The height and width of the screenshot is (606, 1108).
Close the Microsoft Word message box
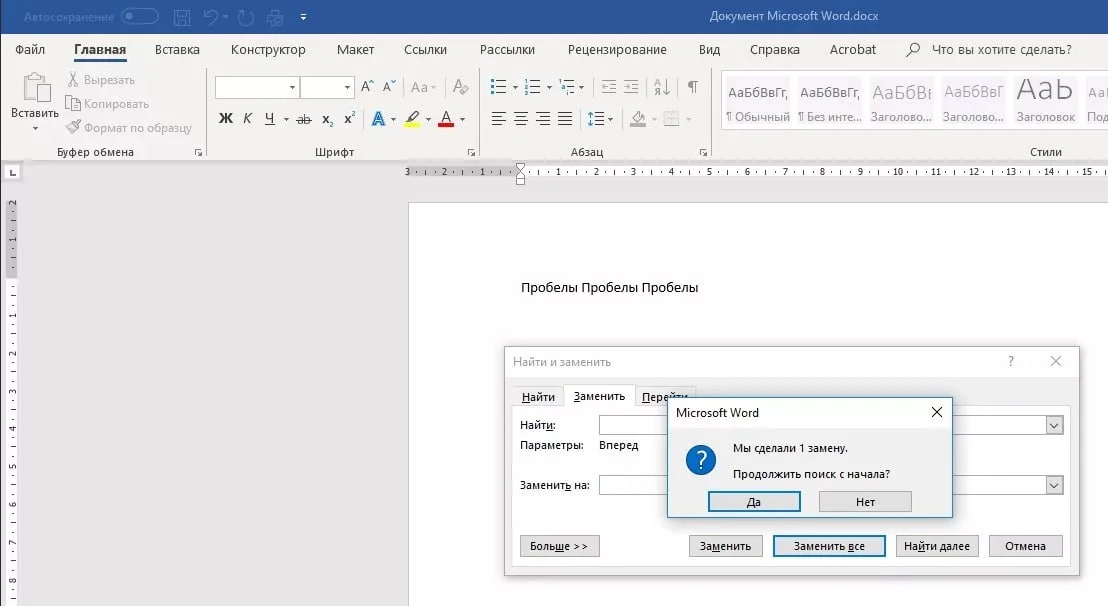tap(936, 412)
